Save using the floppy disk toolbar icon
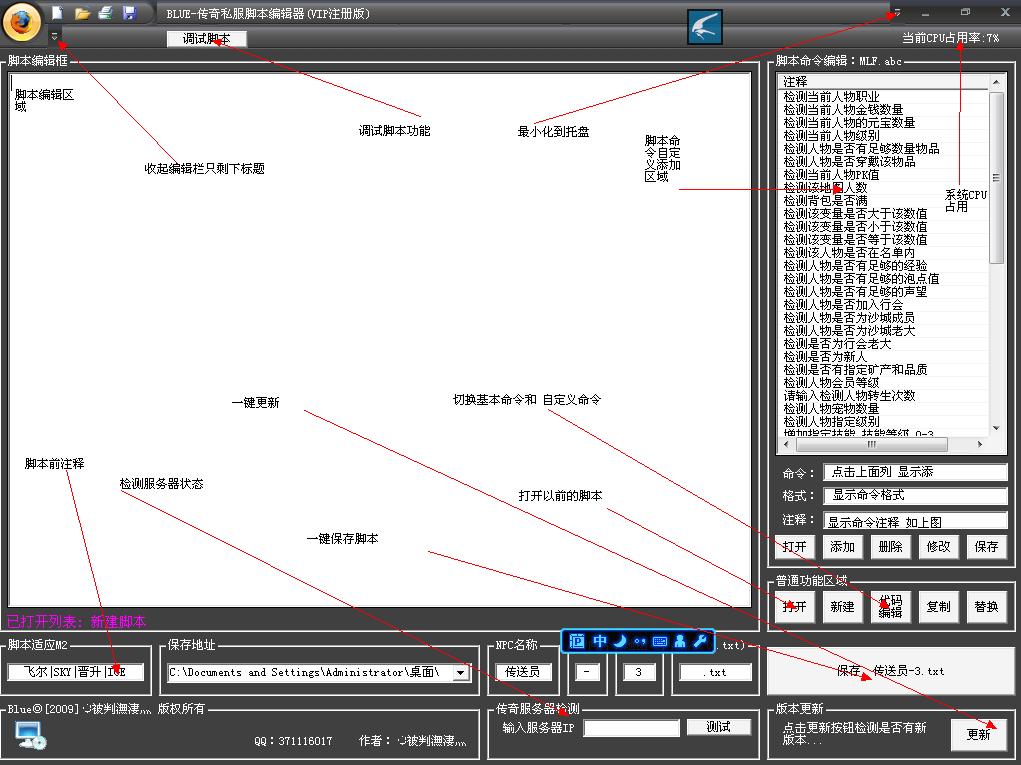The height and width of the screenshot is (765, 1021). point(130,12)
